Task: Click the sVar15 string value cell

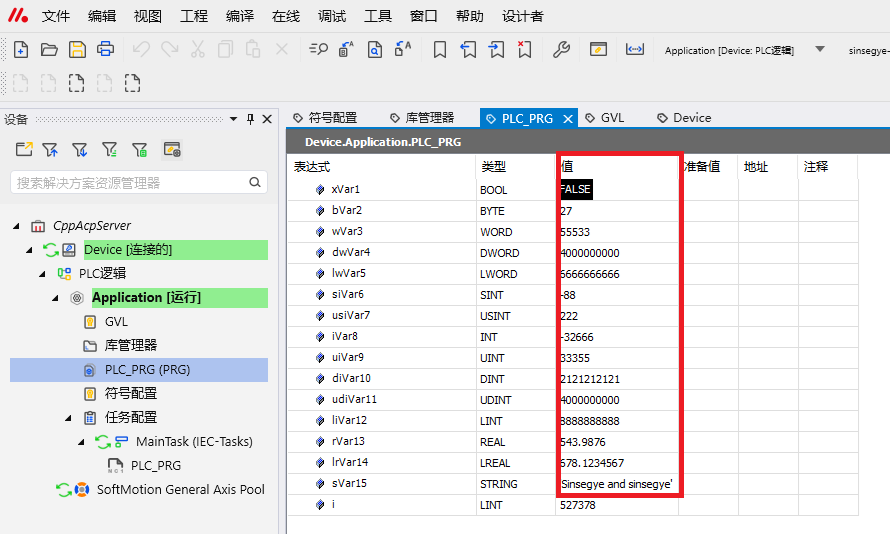Action: (x=617, y=484)
